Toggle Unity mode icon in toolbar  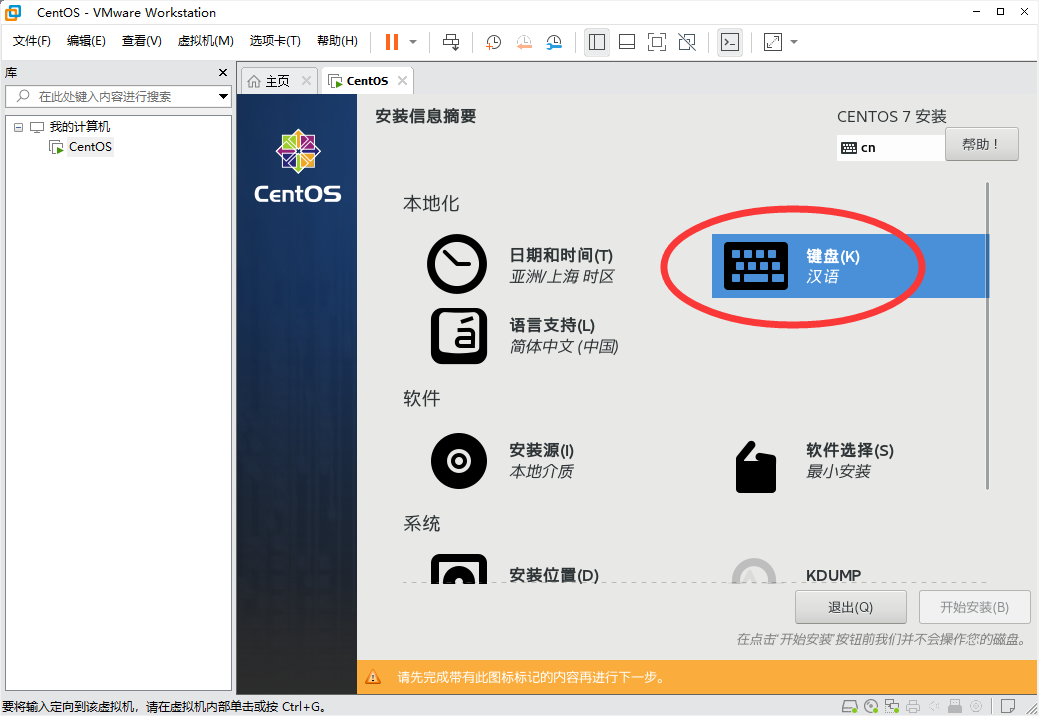click(687, 42)
